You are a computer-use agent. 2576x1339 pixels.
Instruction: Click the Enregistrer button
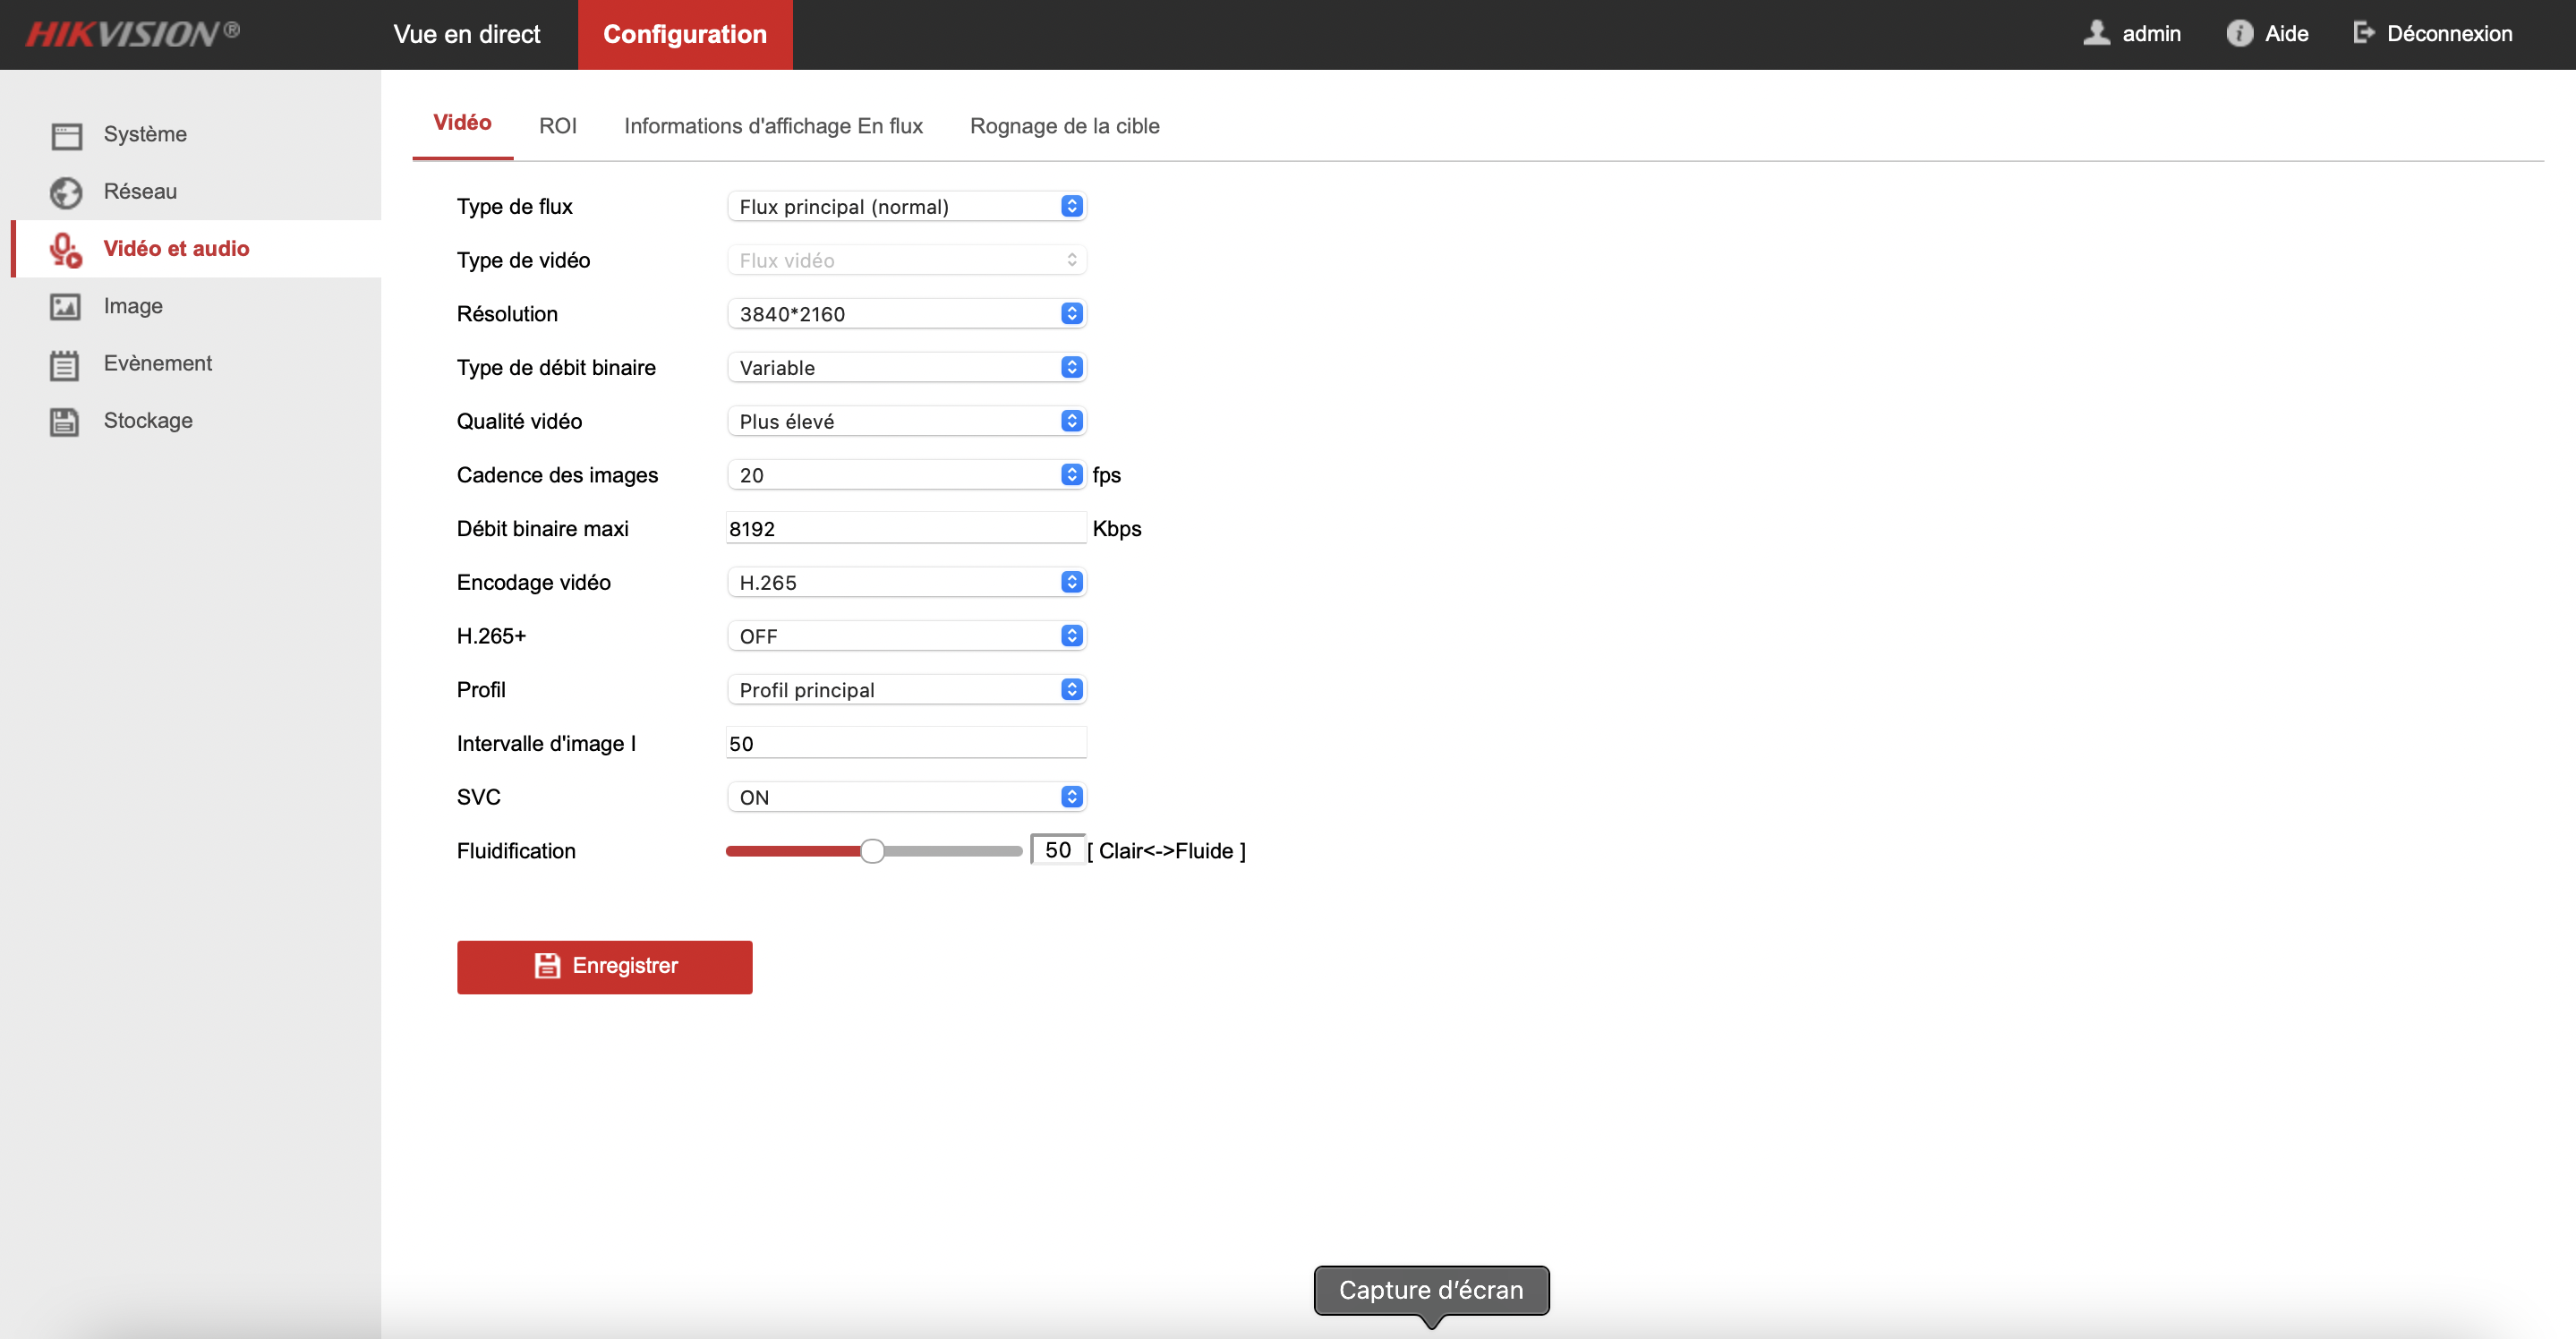coord(604,966)
